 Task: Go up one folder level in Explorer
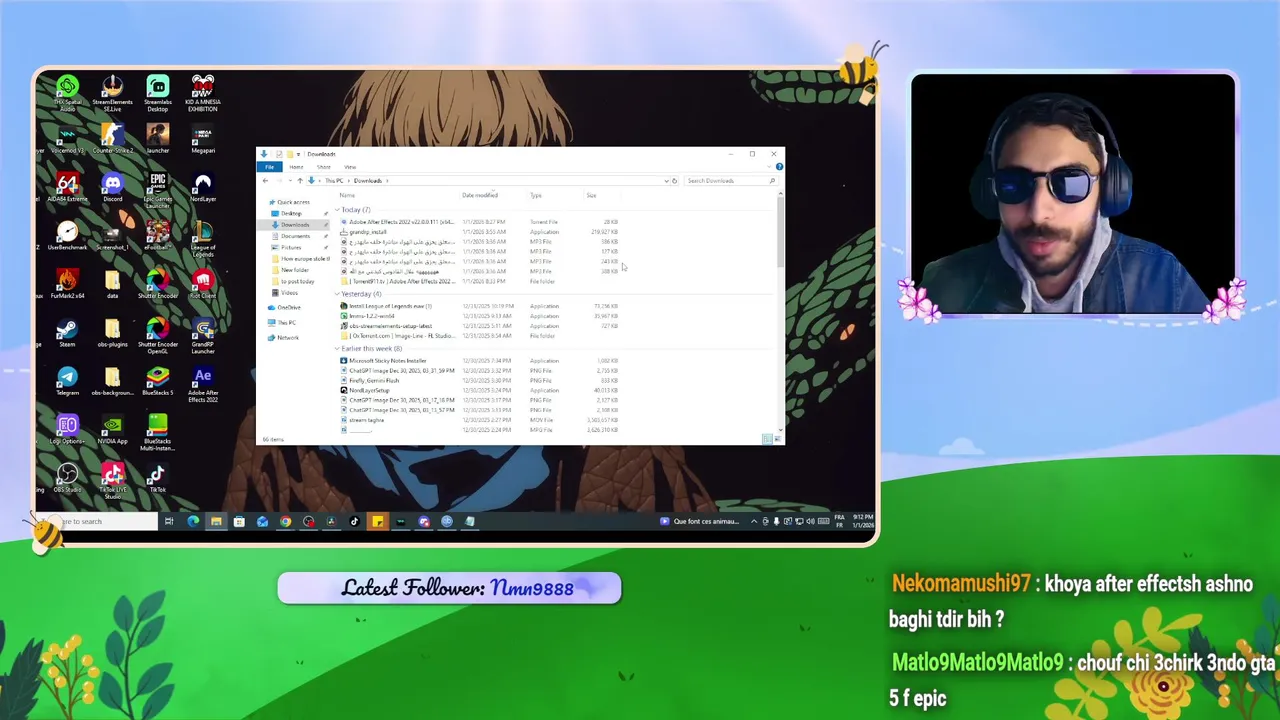pyautogui.click(x=300, y=181)
